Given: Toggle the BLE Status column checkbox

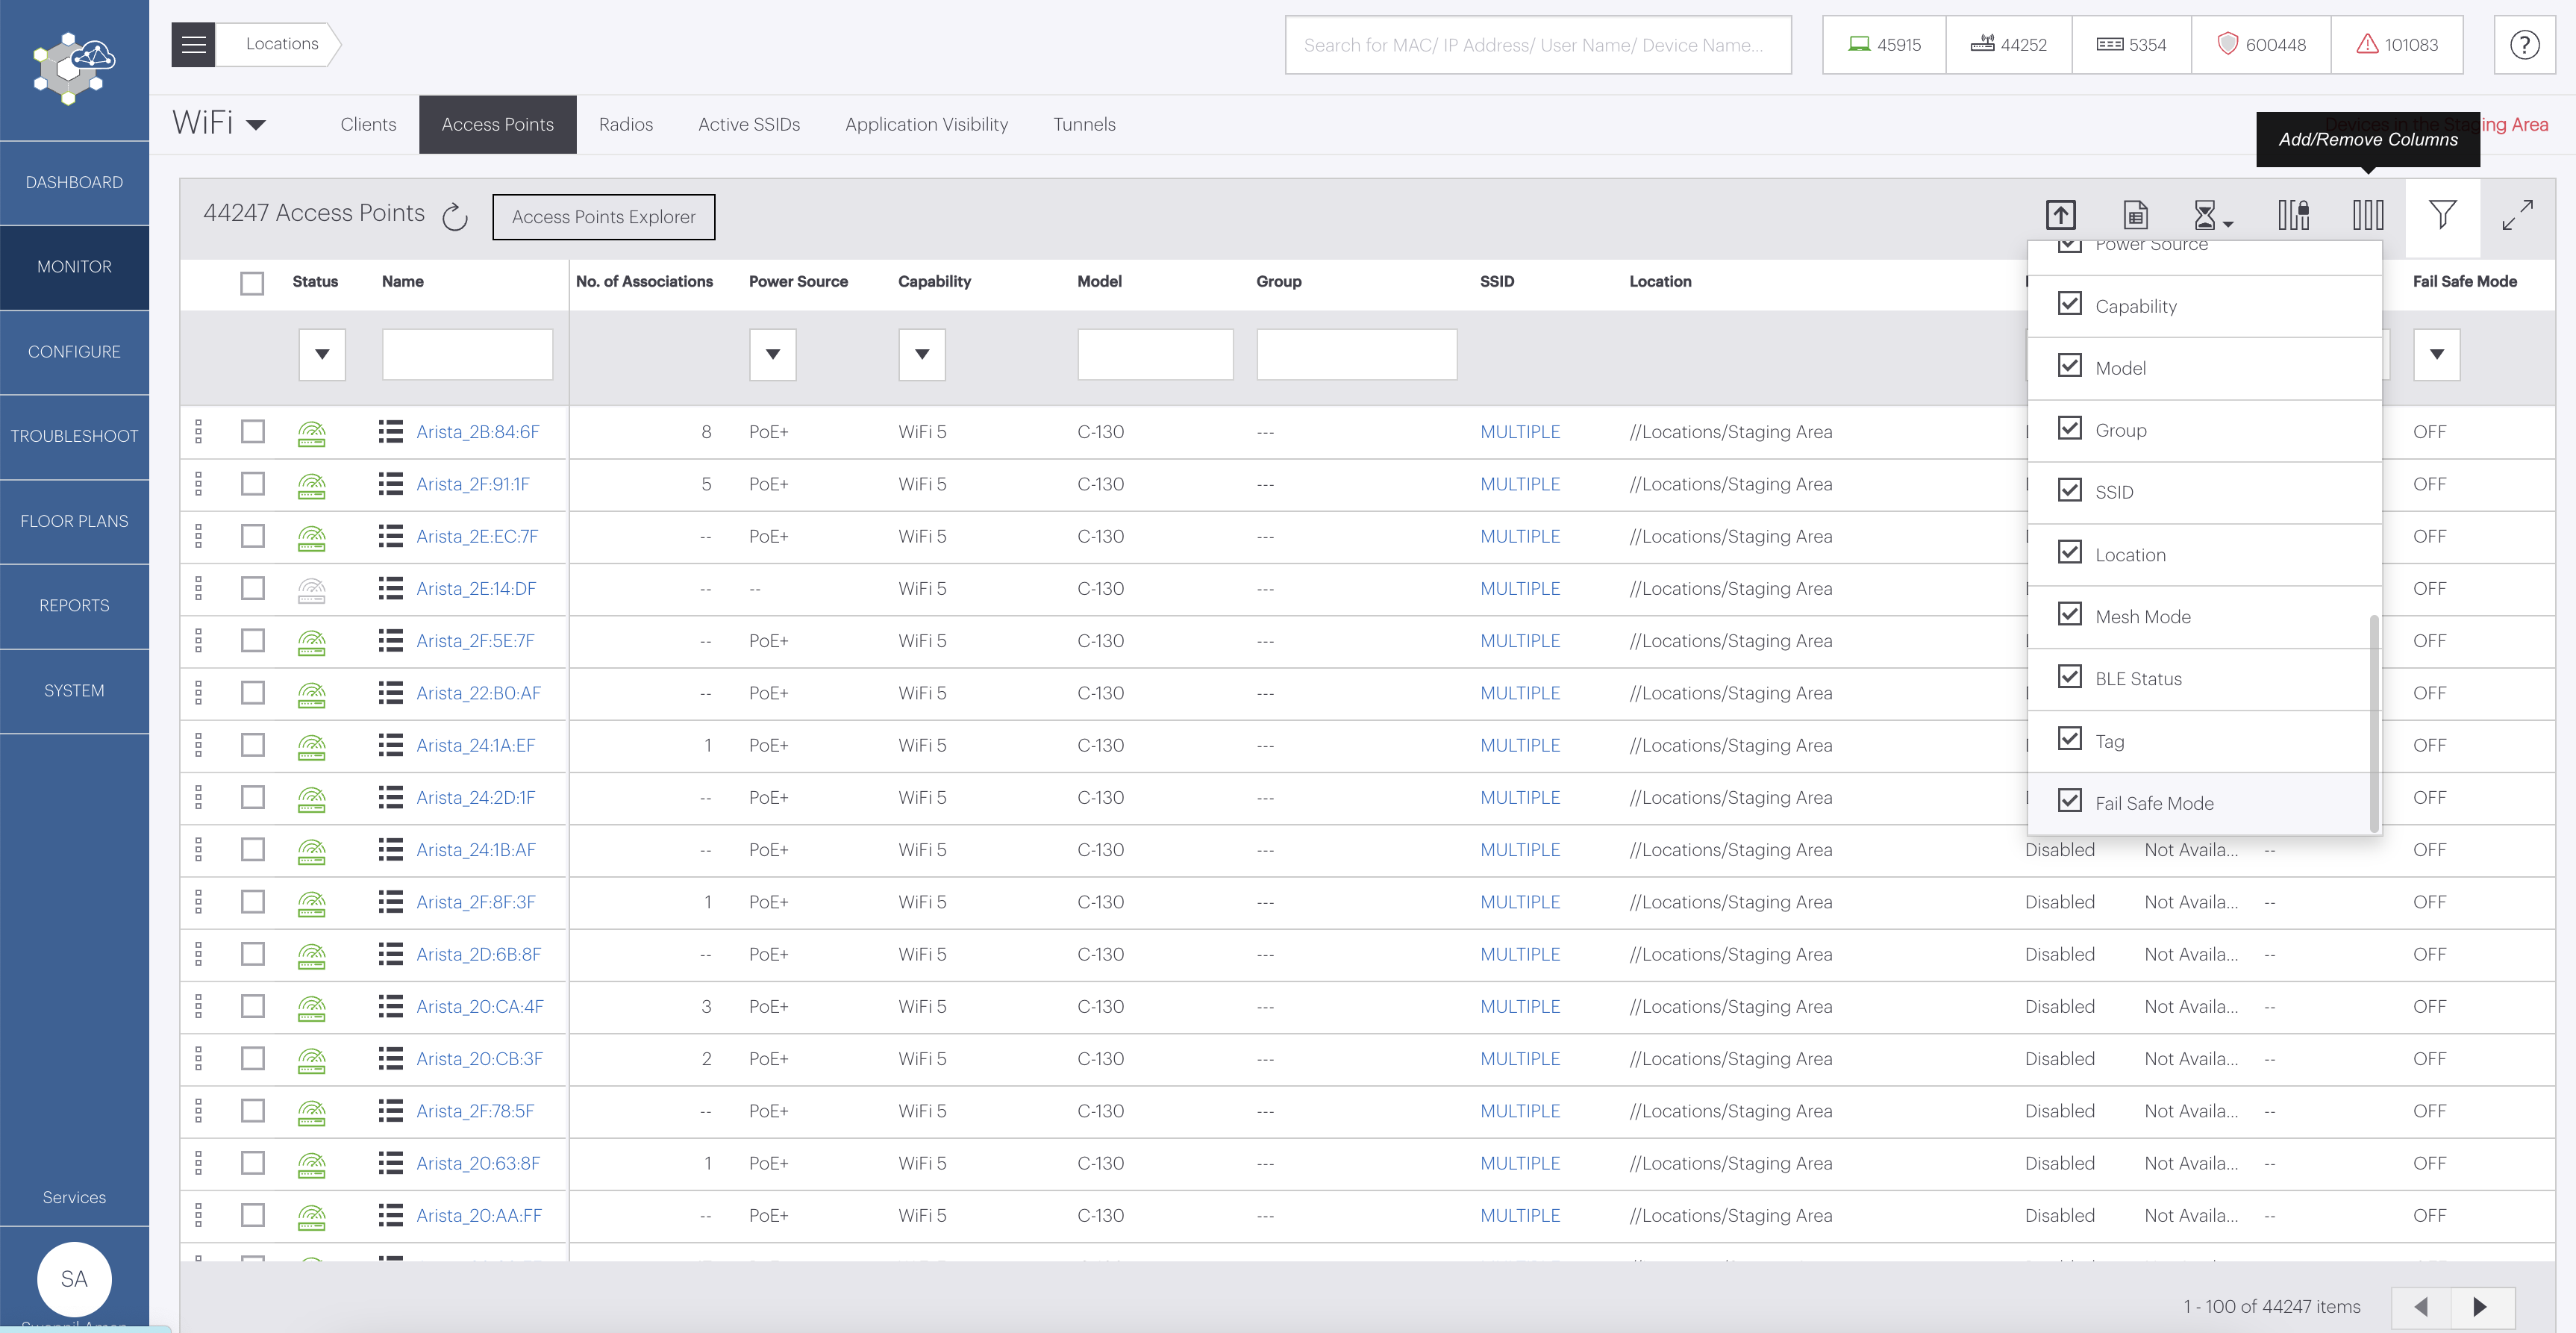Looking at the screenshot, I should pos(2070,677).
